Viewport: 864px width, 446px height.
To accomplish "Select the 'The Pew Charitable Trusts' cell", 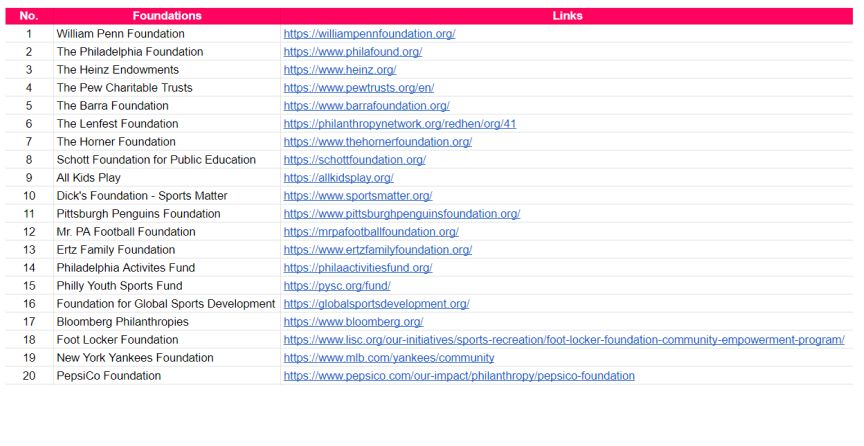I will [167, 88].
